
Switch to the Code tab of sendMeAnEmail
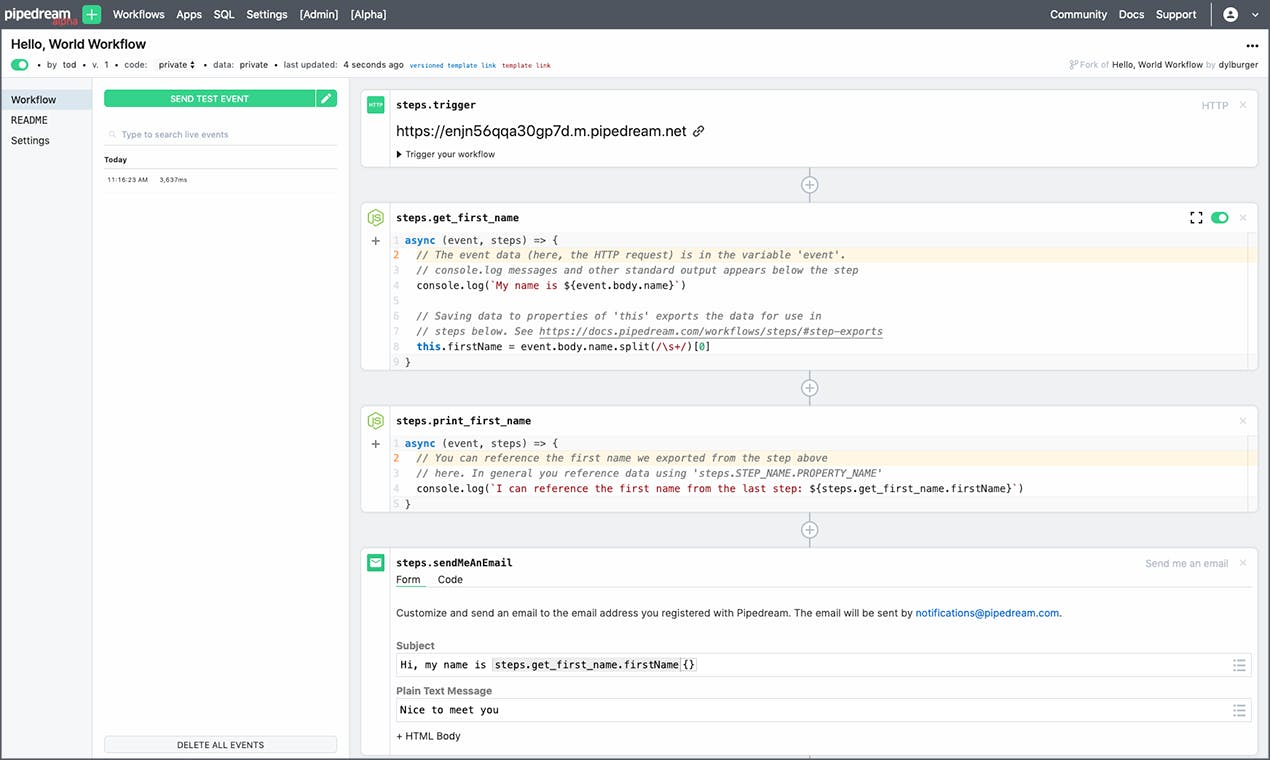click(450, 580)
